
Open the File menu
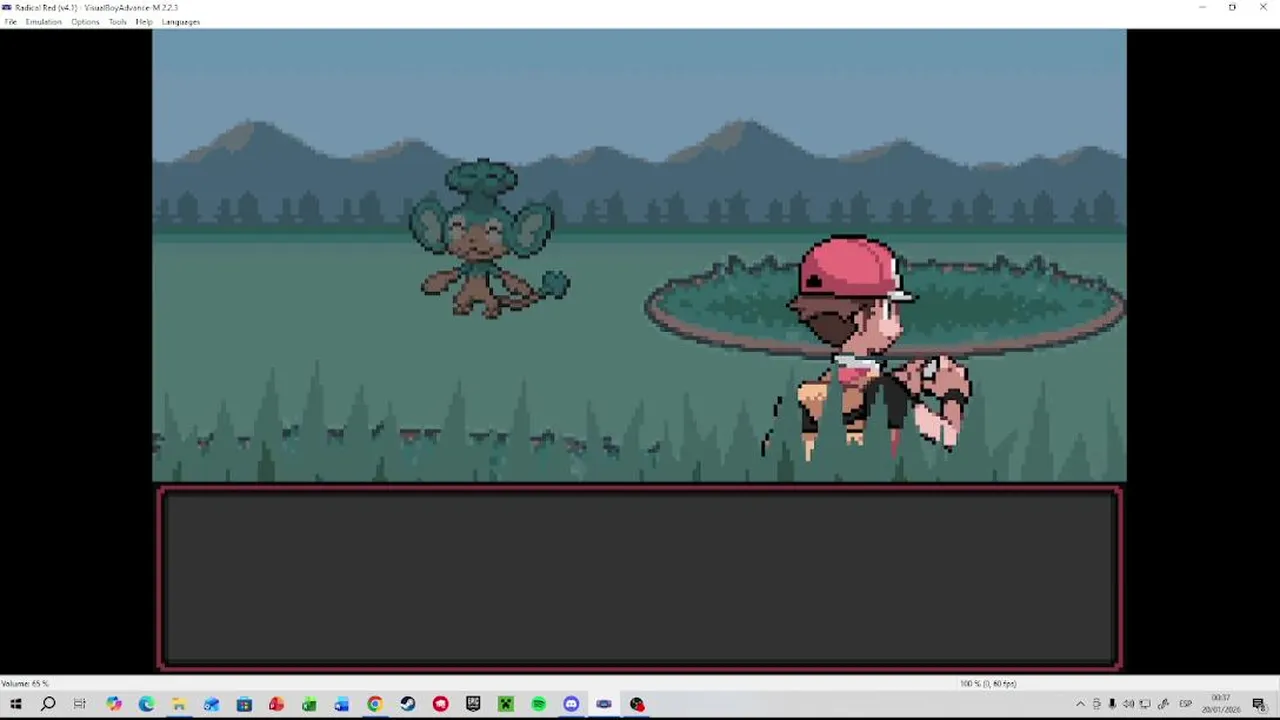pos(10,22)
